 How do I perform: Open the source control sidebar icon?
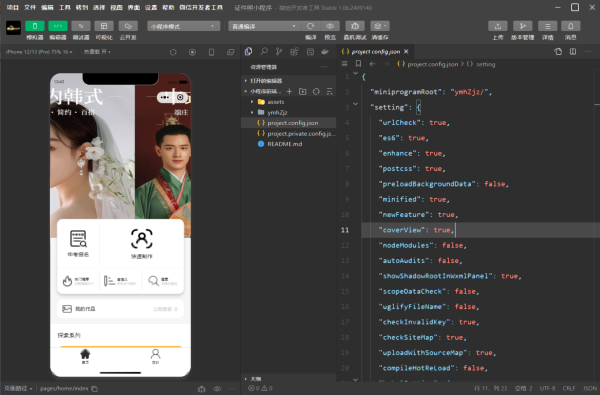tap(279, 52)
